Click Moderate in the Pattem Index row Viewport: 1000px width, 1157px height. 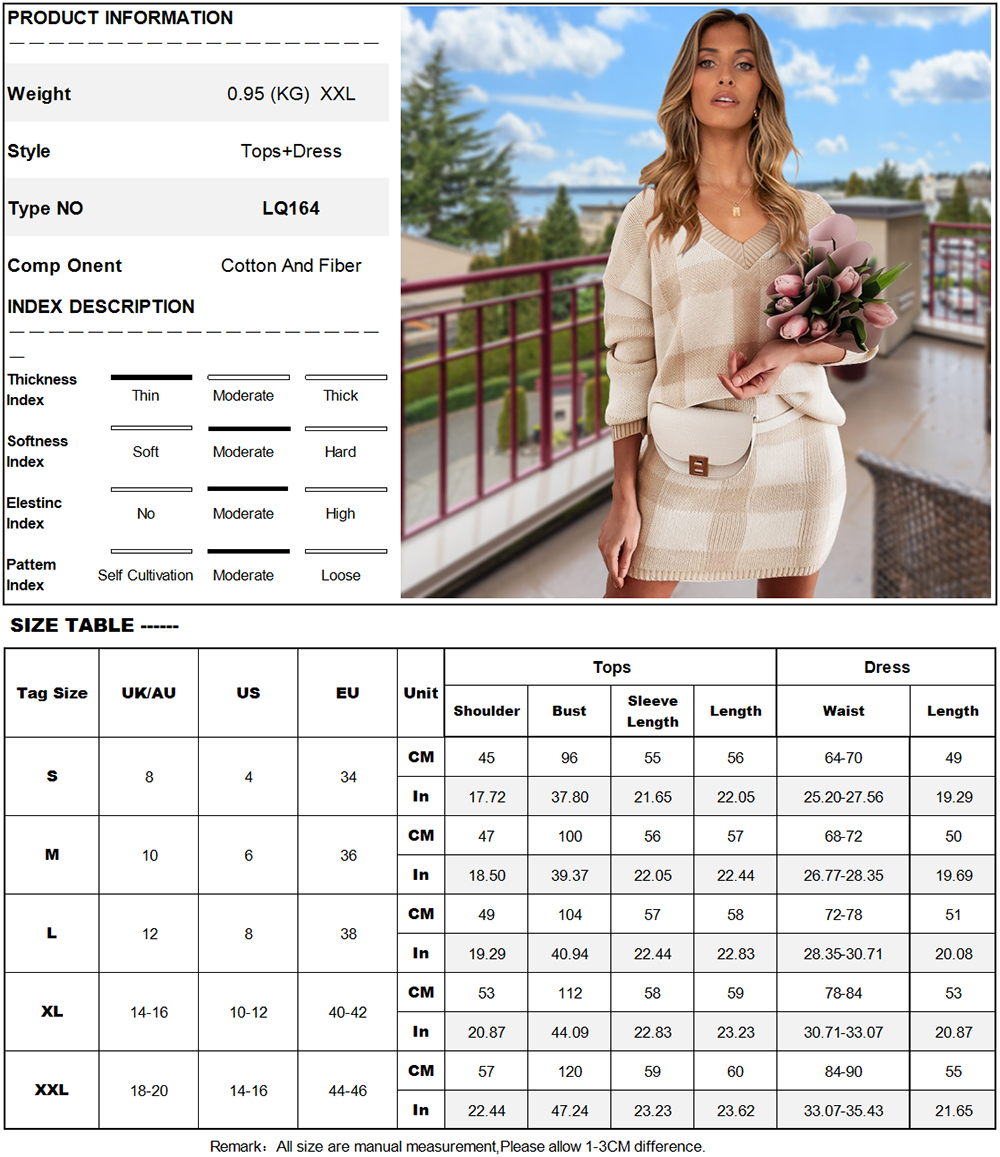click(x=243, y=576)
